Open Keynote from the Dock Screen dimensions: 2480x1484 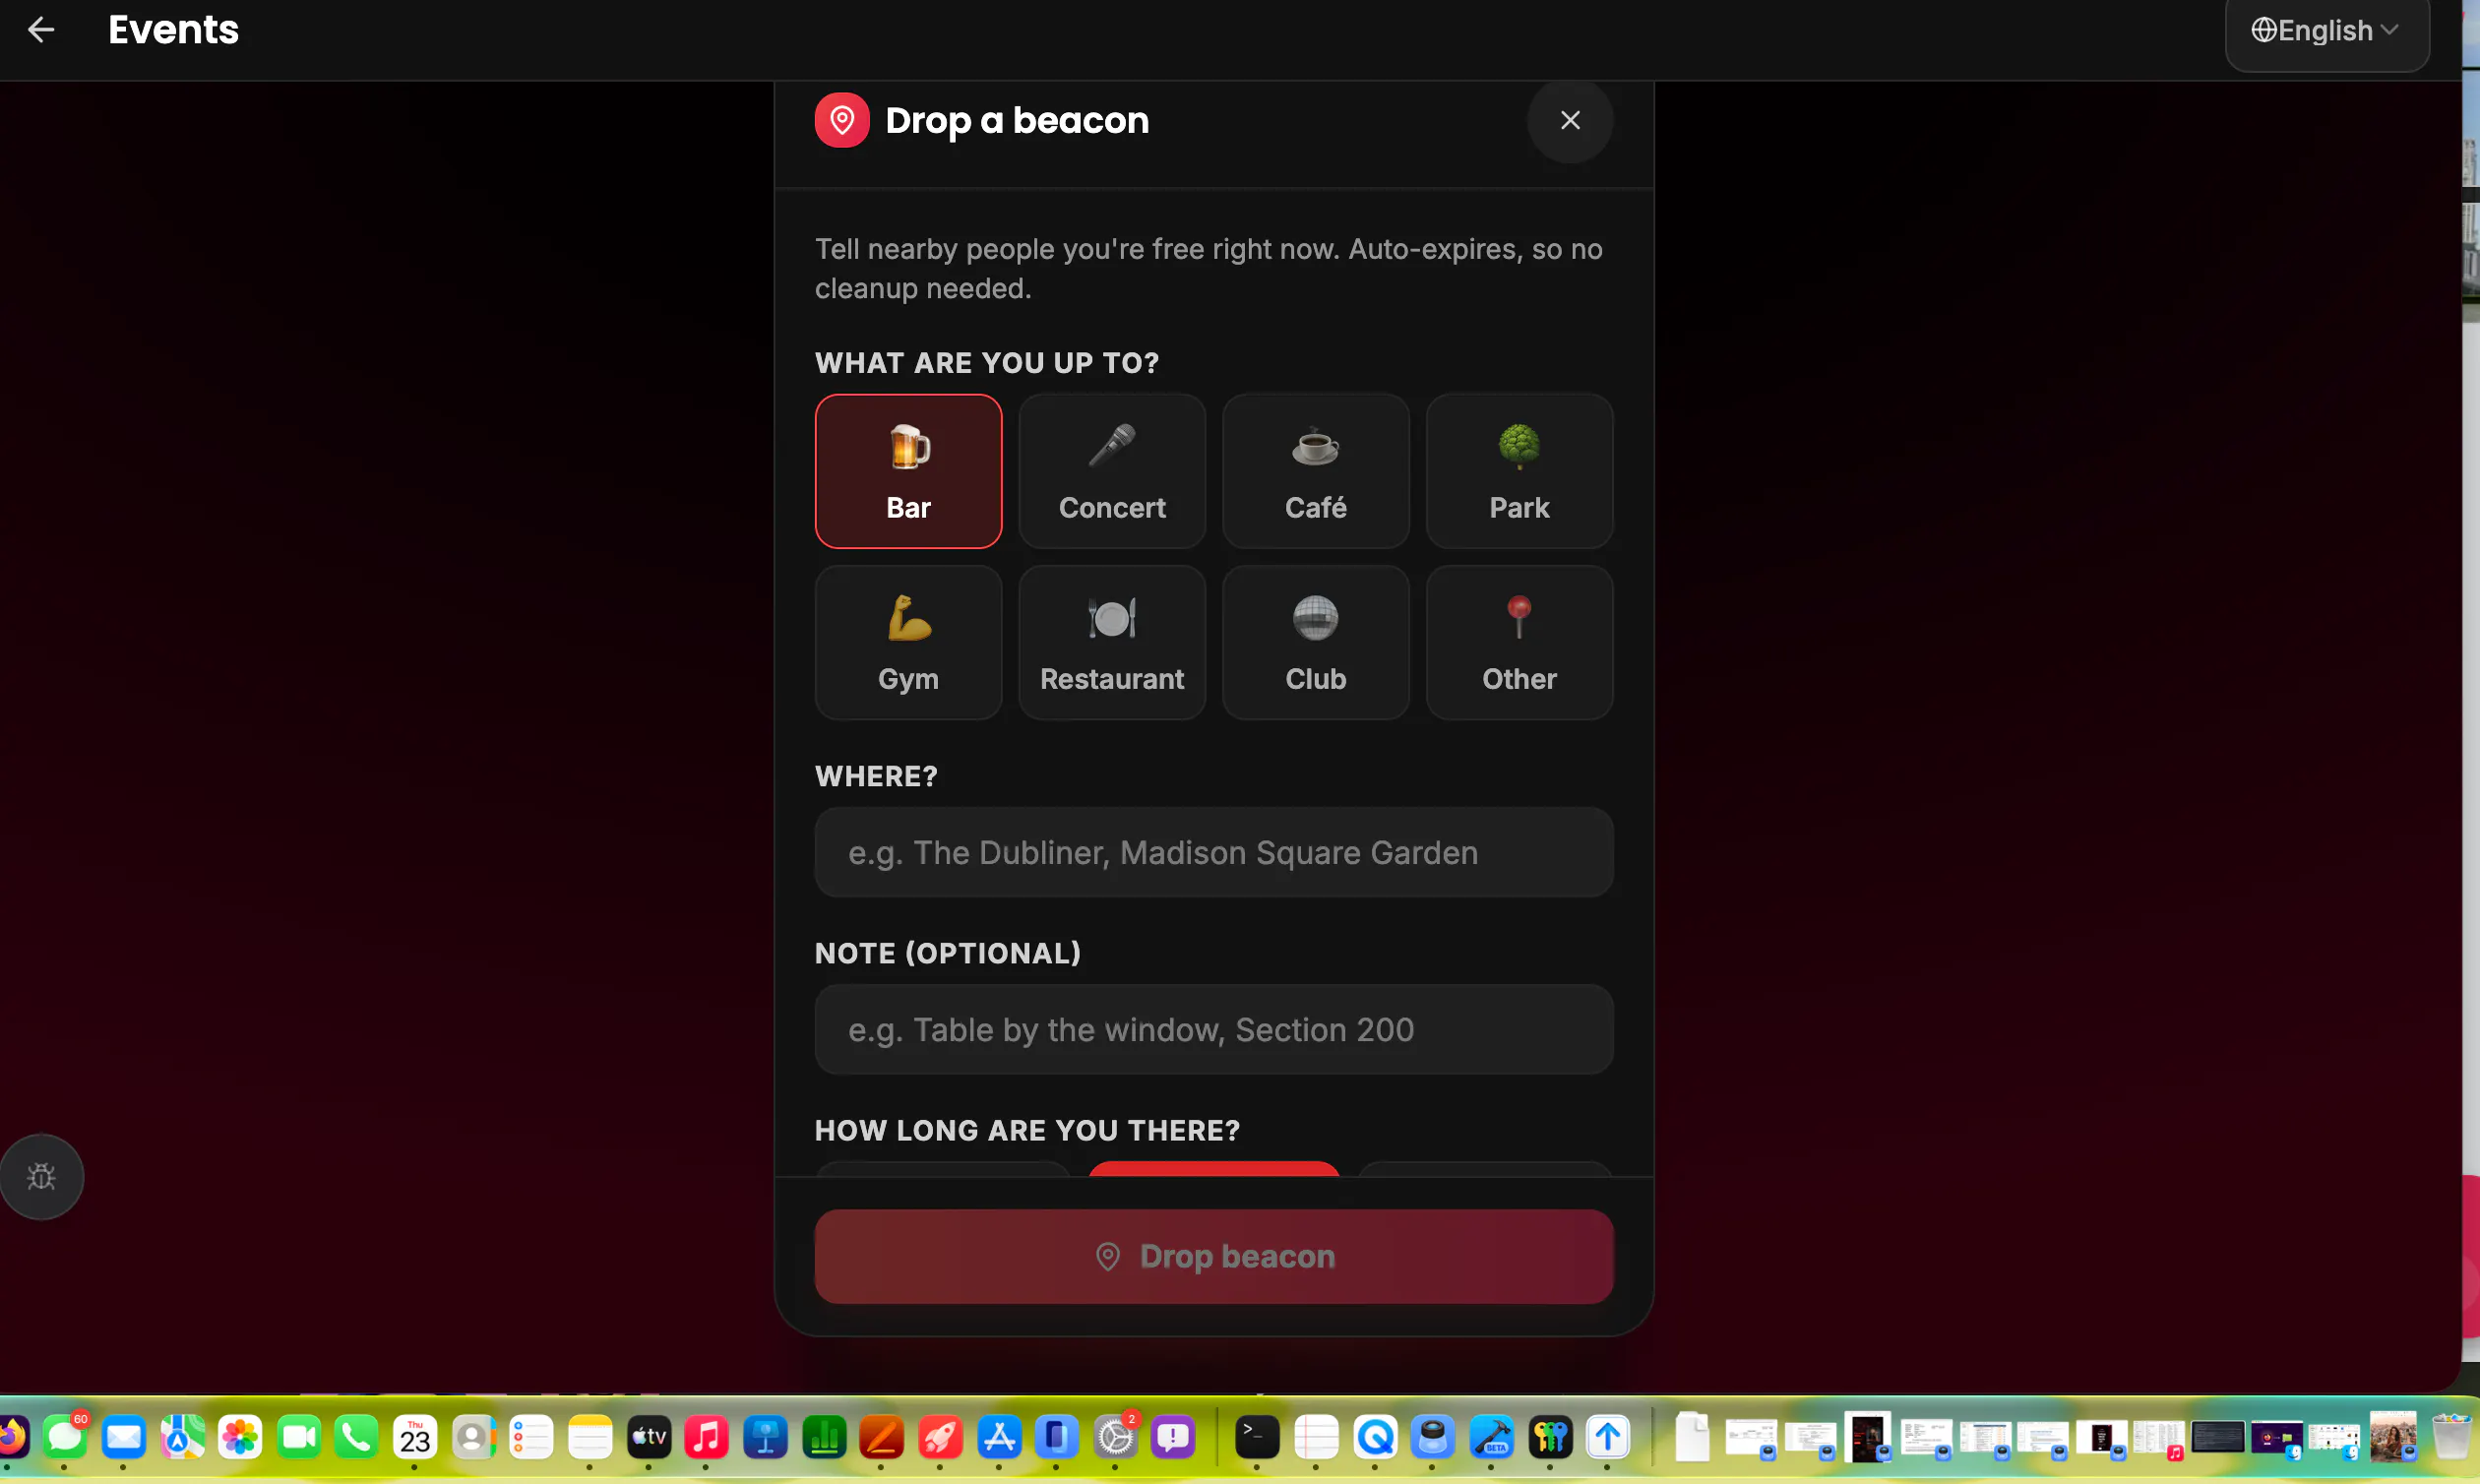[x=765, y=1439]
